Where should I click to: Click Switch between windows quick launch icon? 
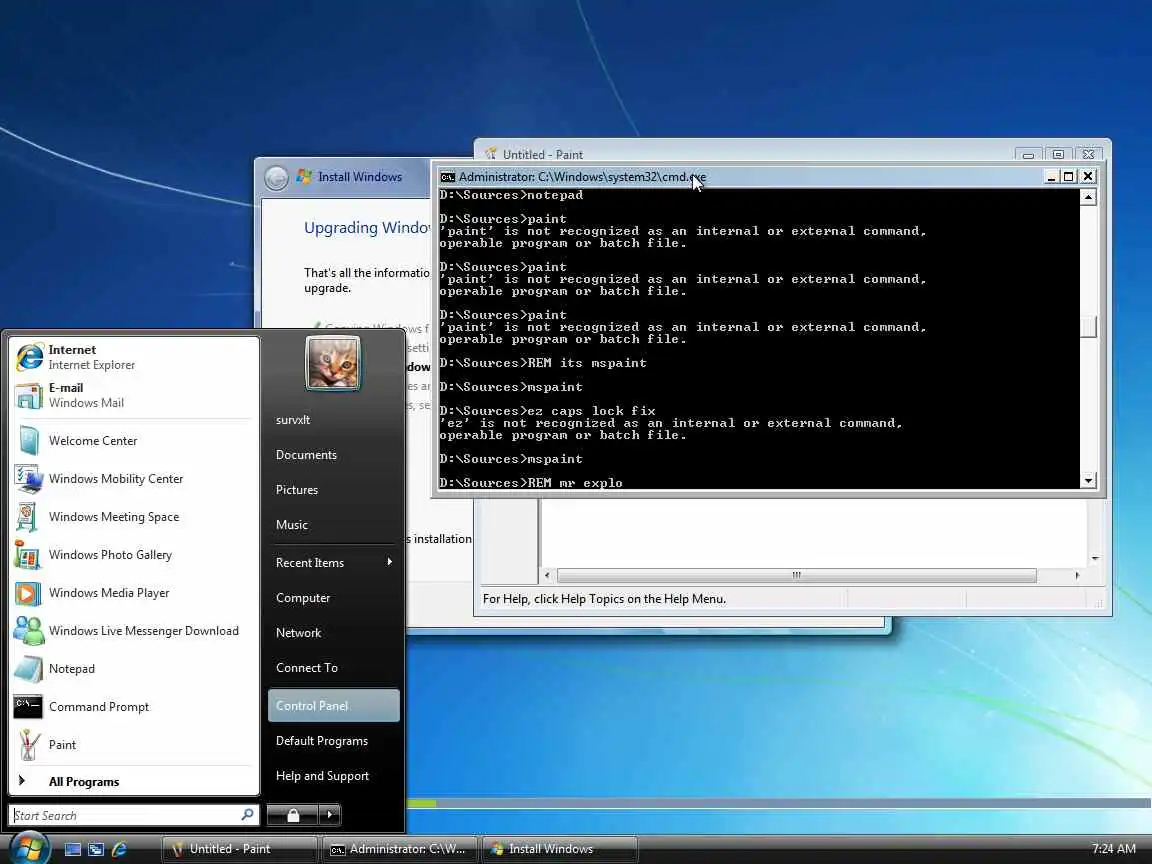point(96,849)
